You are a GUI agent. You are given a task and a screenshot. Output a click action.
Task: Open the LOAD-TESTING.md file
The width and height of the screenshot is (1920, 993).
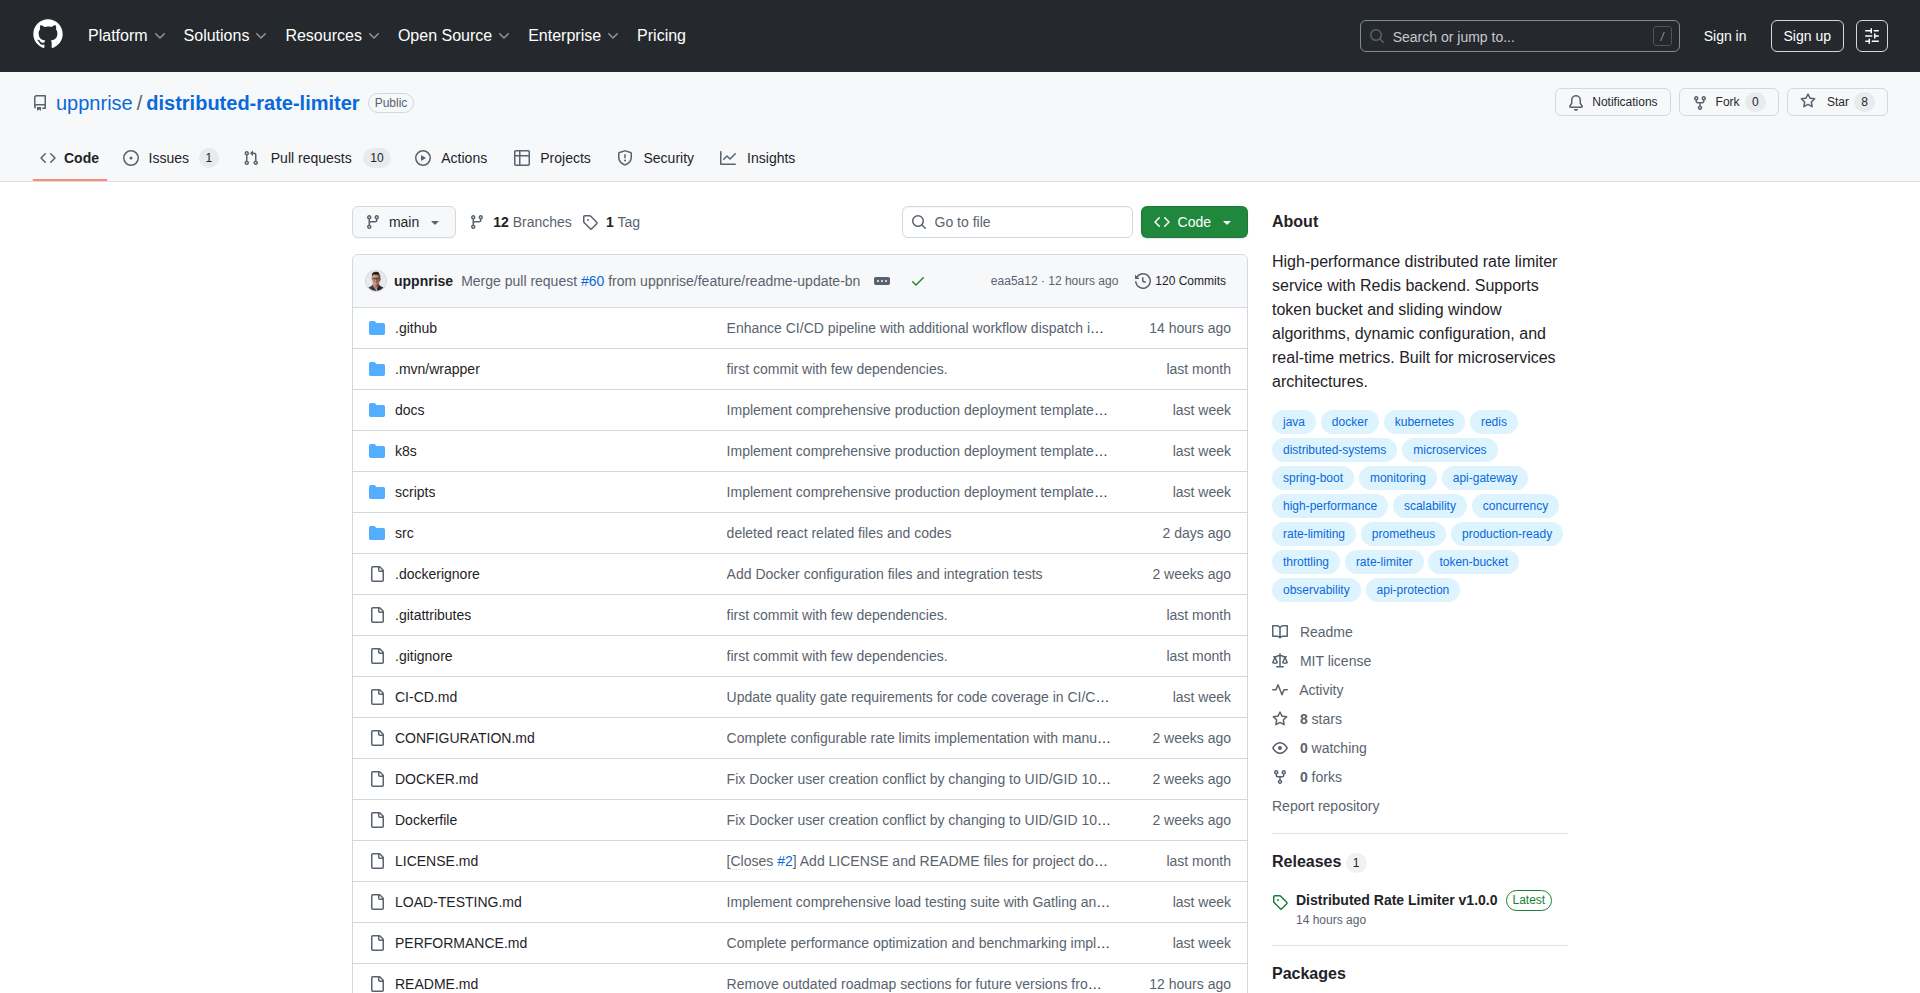pos(458,902)
